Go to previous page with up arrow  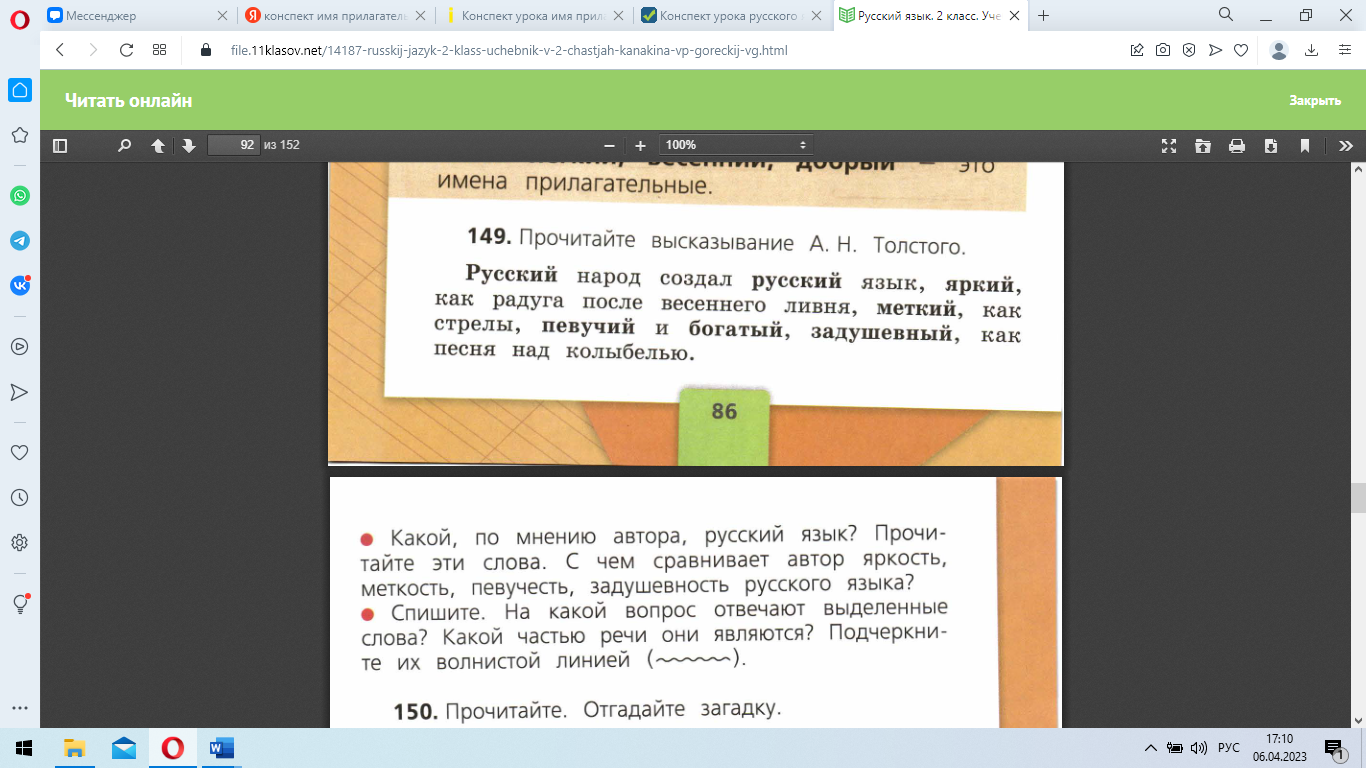coord(157,146)
